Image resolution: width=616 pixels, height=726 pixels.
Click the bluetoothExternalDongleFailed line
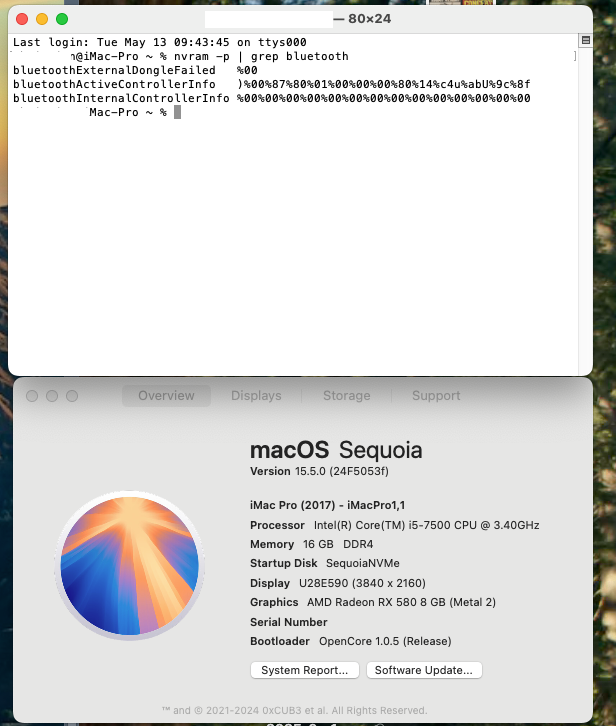(135, 70)
